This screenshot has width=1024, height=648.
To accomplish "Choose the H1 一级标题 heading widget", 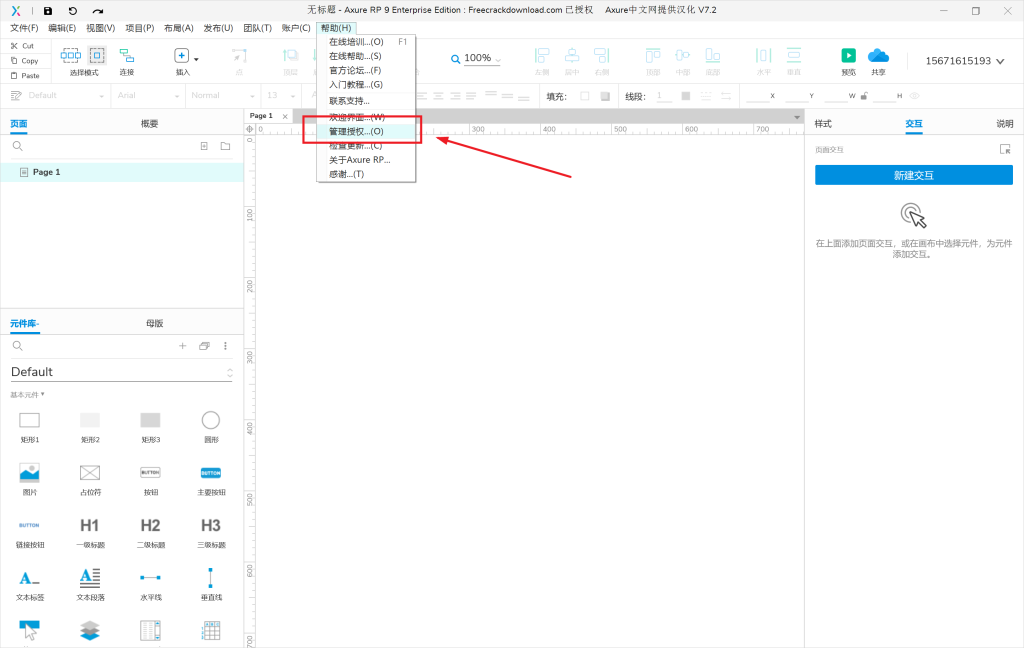I will pyautogui.click(x=90, y=526).
